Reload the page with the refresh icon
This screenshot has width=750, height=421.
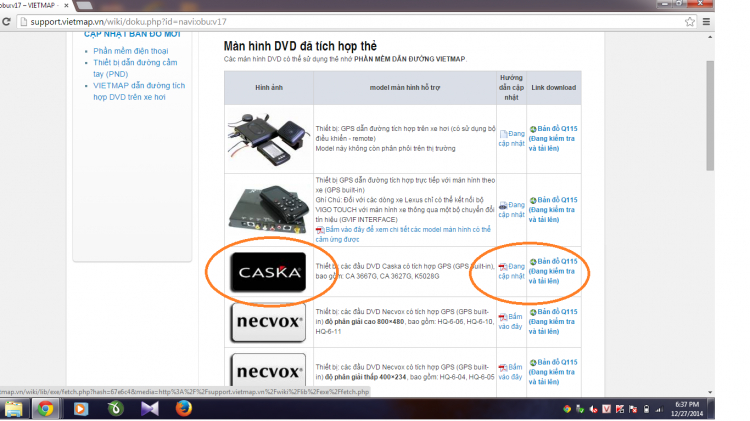(6, 22)
